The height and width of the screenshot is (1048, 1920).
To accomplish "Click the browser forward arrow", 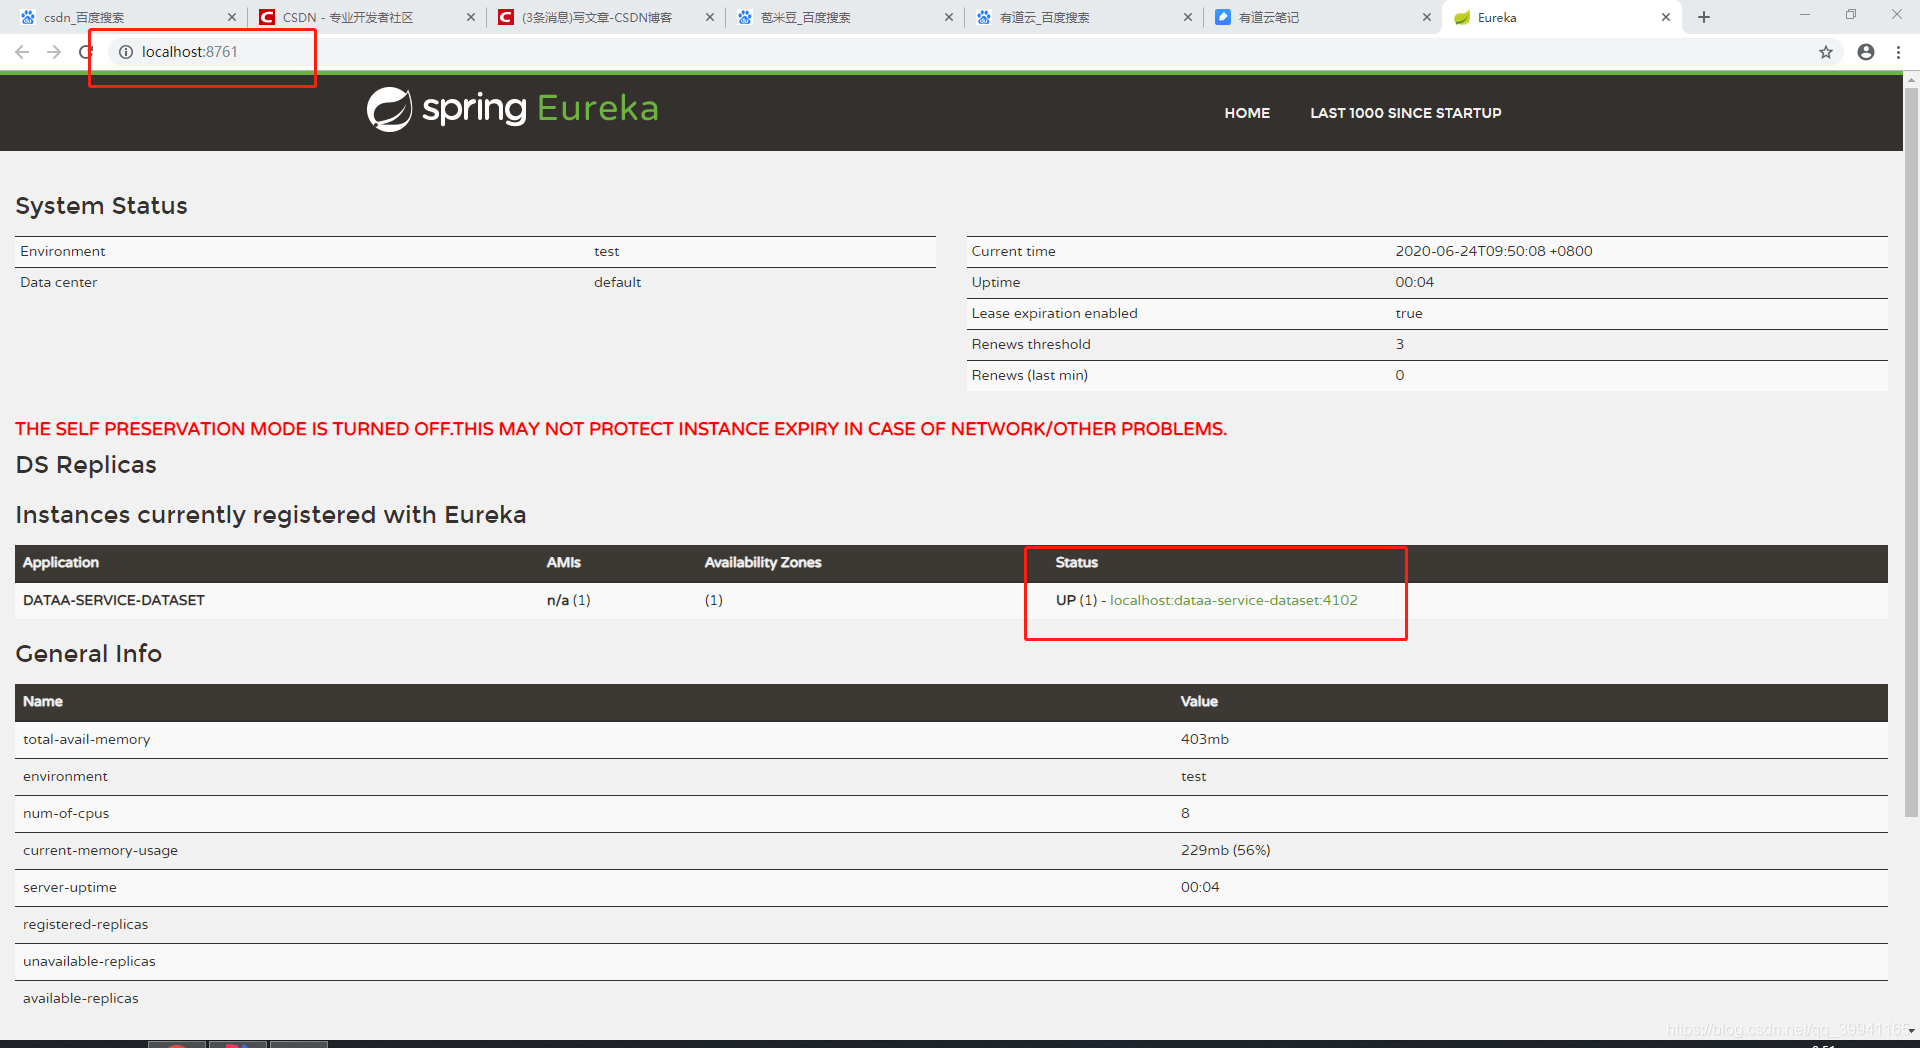I will (x=54, y=52).
